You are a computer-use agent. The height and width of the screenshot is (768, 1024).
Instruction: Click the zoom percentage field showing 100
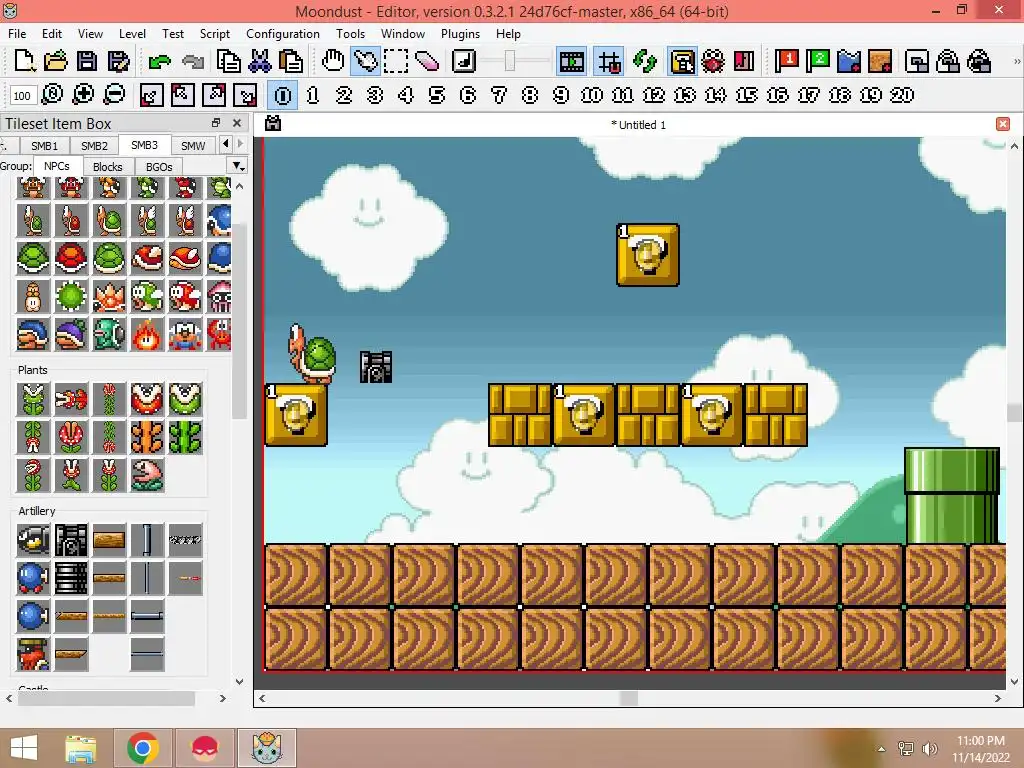tap(22, 95)
